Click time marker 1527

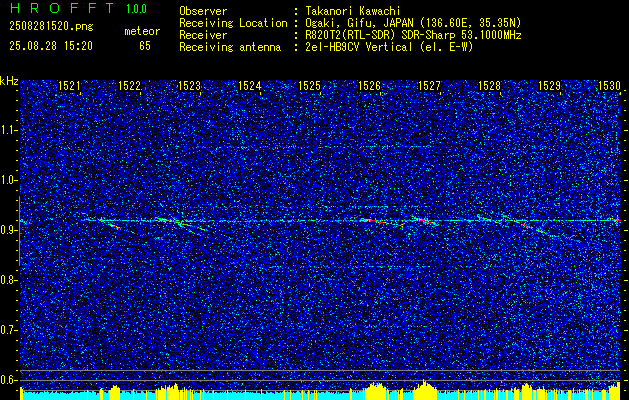tap(429, 86)
